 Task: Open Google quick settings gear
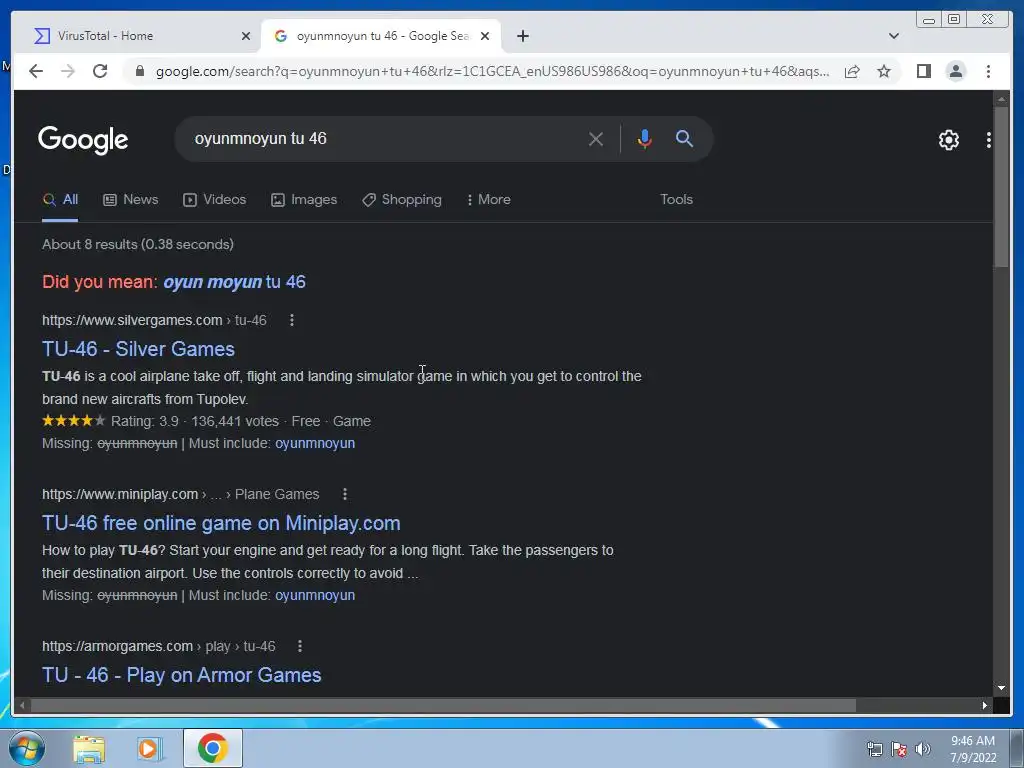click(949, 140)
